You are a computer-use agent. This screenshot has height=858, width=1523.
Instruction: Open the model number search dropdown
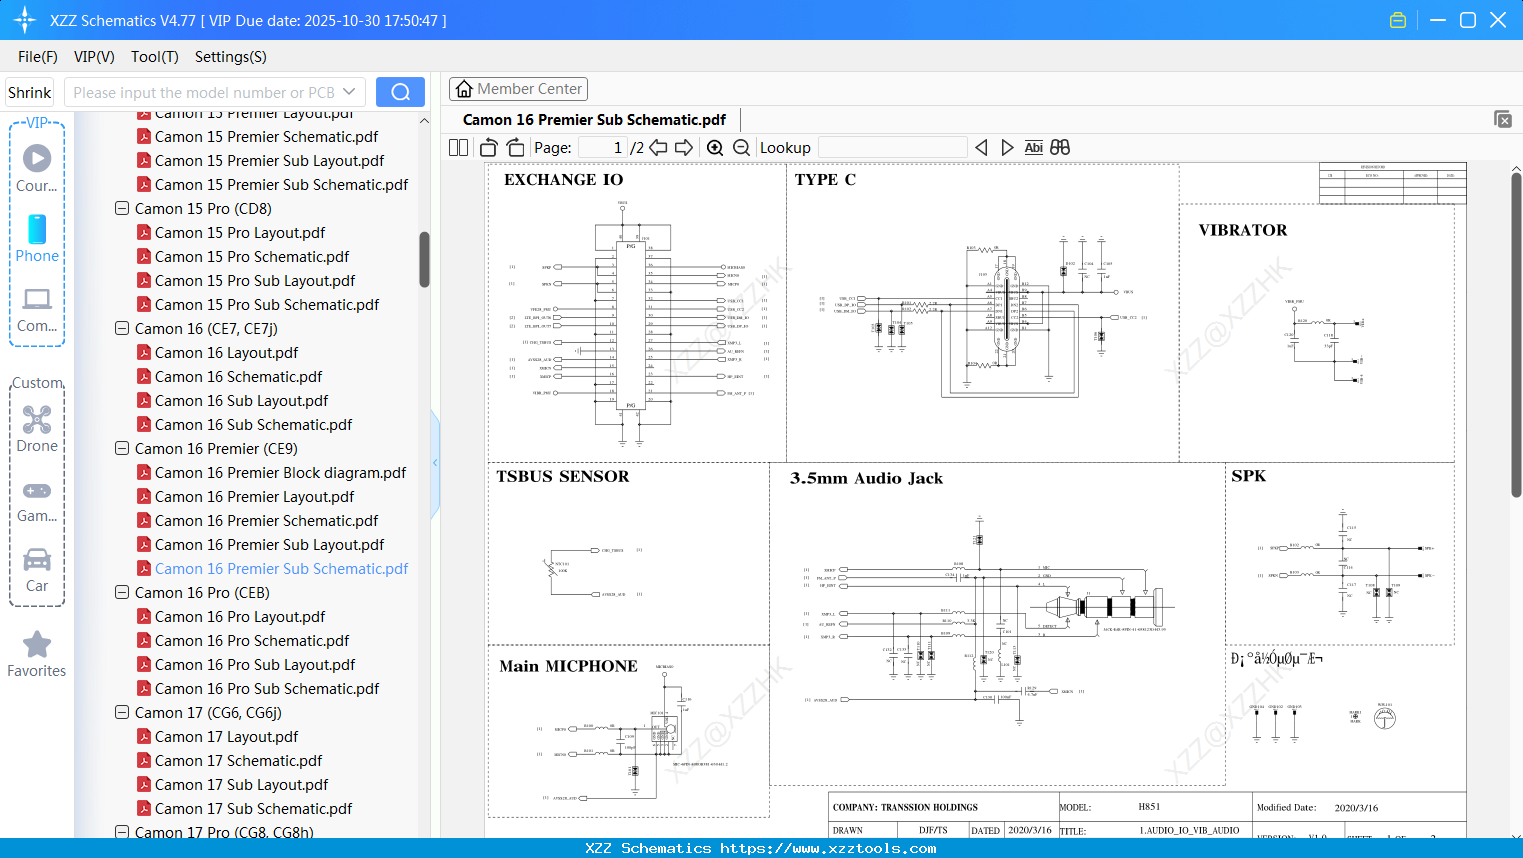coord(348,91)
